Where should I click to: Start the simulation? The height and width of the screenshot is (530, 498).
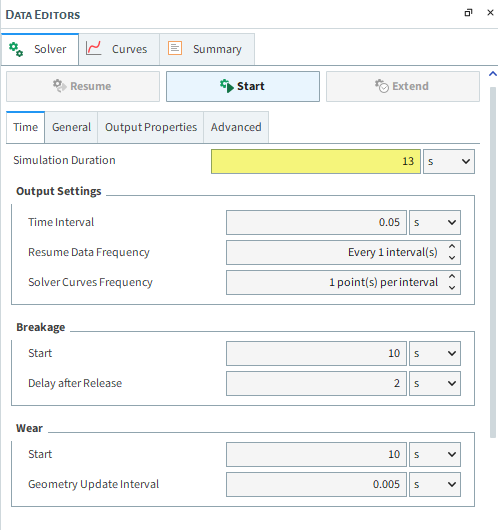243,86
